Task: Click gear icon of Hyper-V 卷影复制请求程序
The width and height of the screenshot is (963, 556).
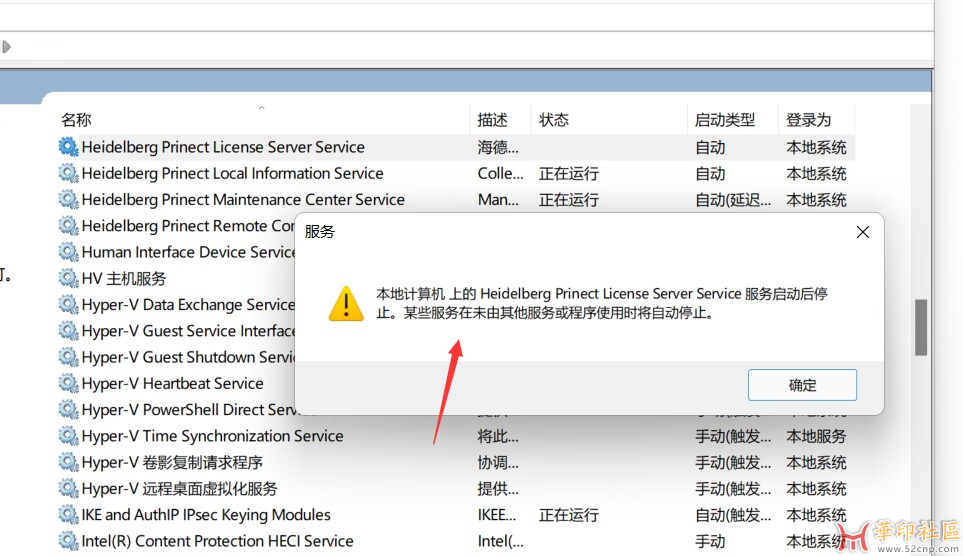Action: [x=68, y=462]
